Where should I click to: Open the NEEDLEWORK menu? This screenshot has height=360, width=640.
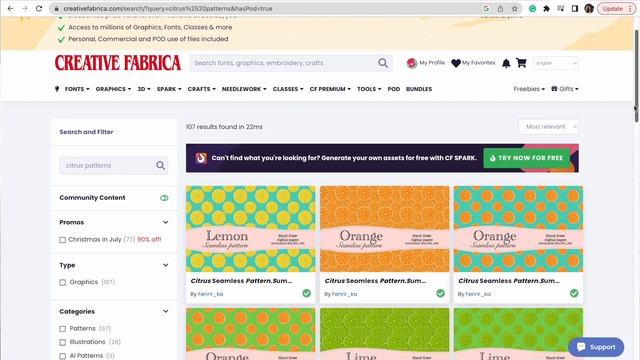[244, 89]
